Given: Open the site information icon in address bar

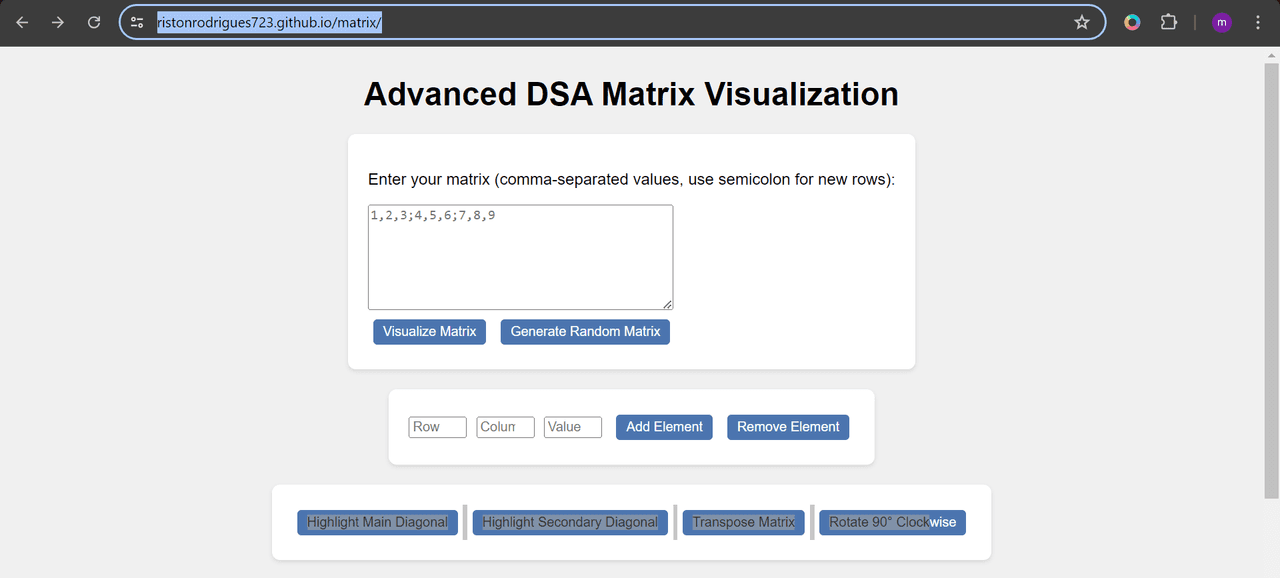Looking at the screenshot, I should pos(138,22).
